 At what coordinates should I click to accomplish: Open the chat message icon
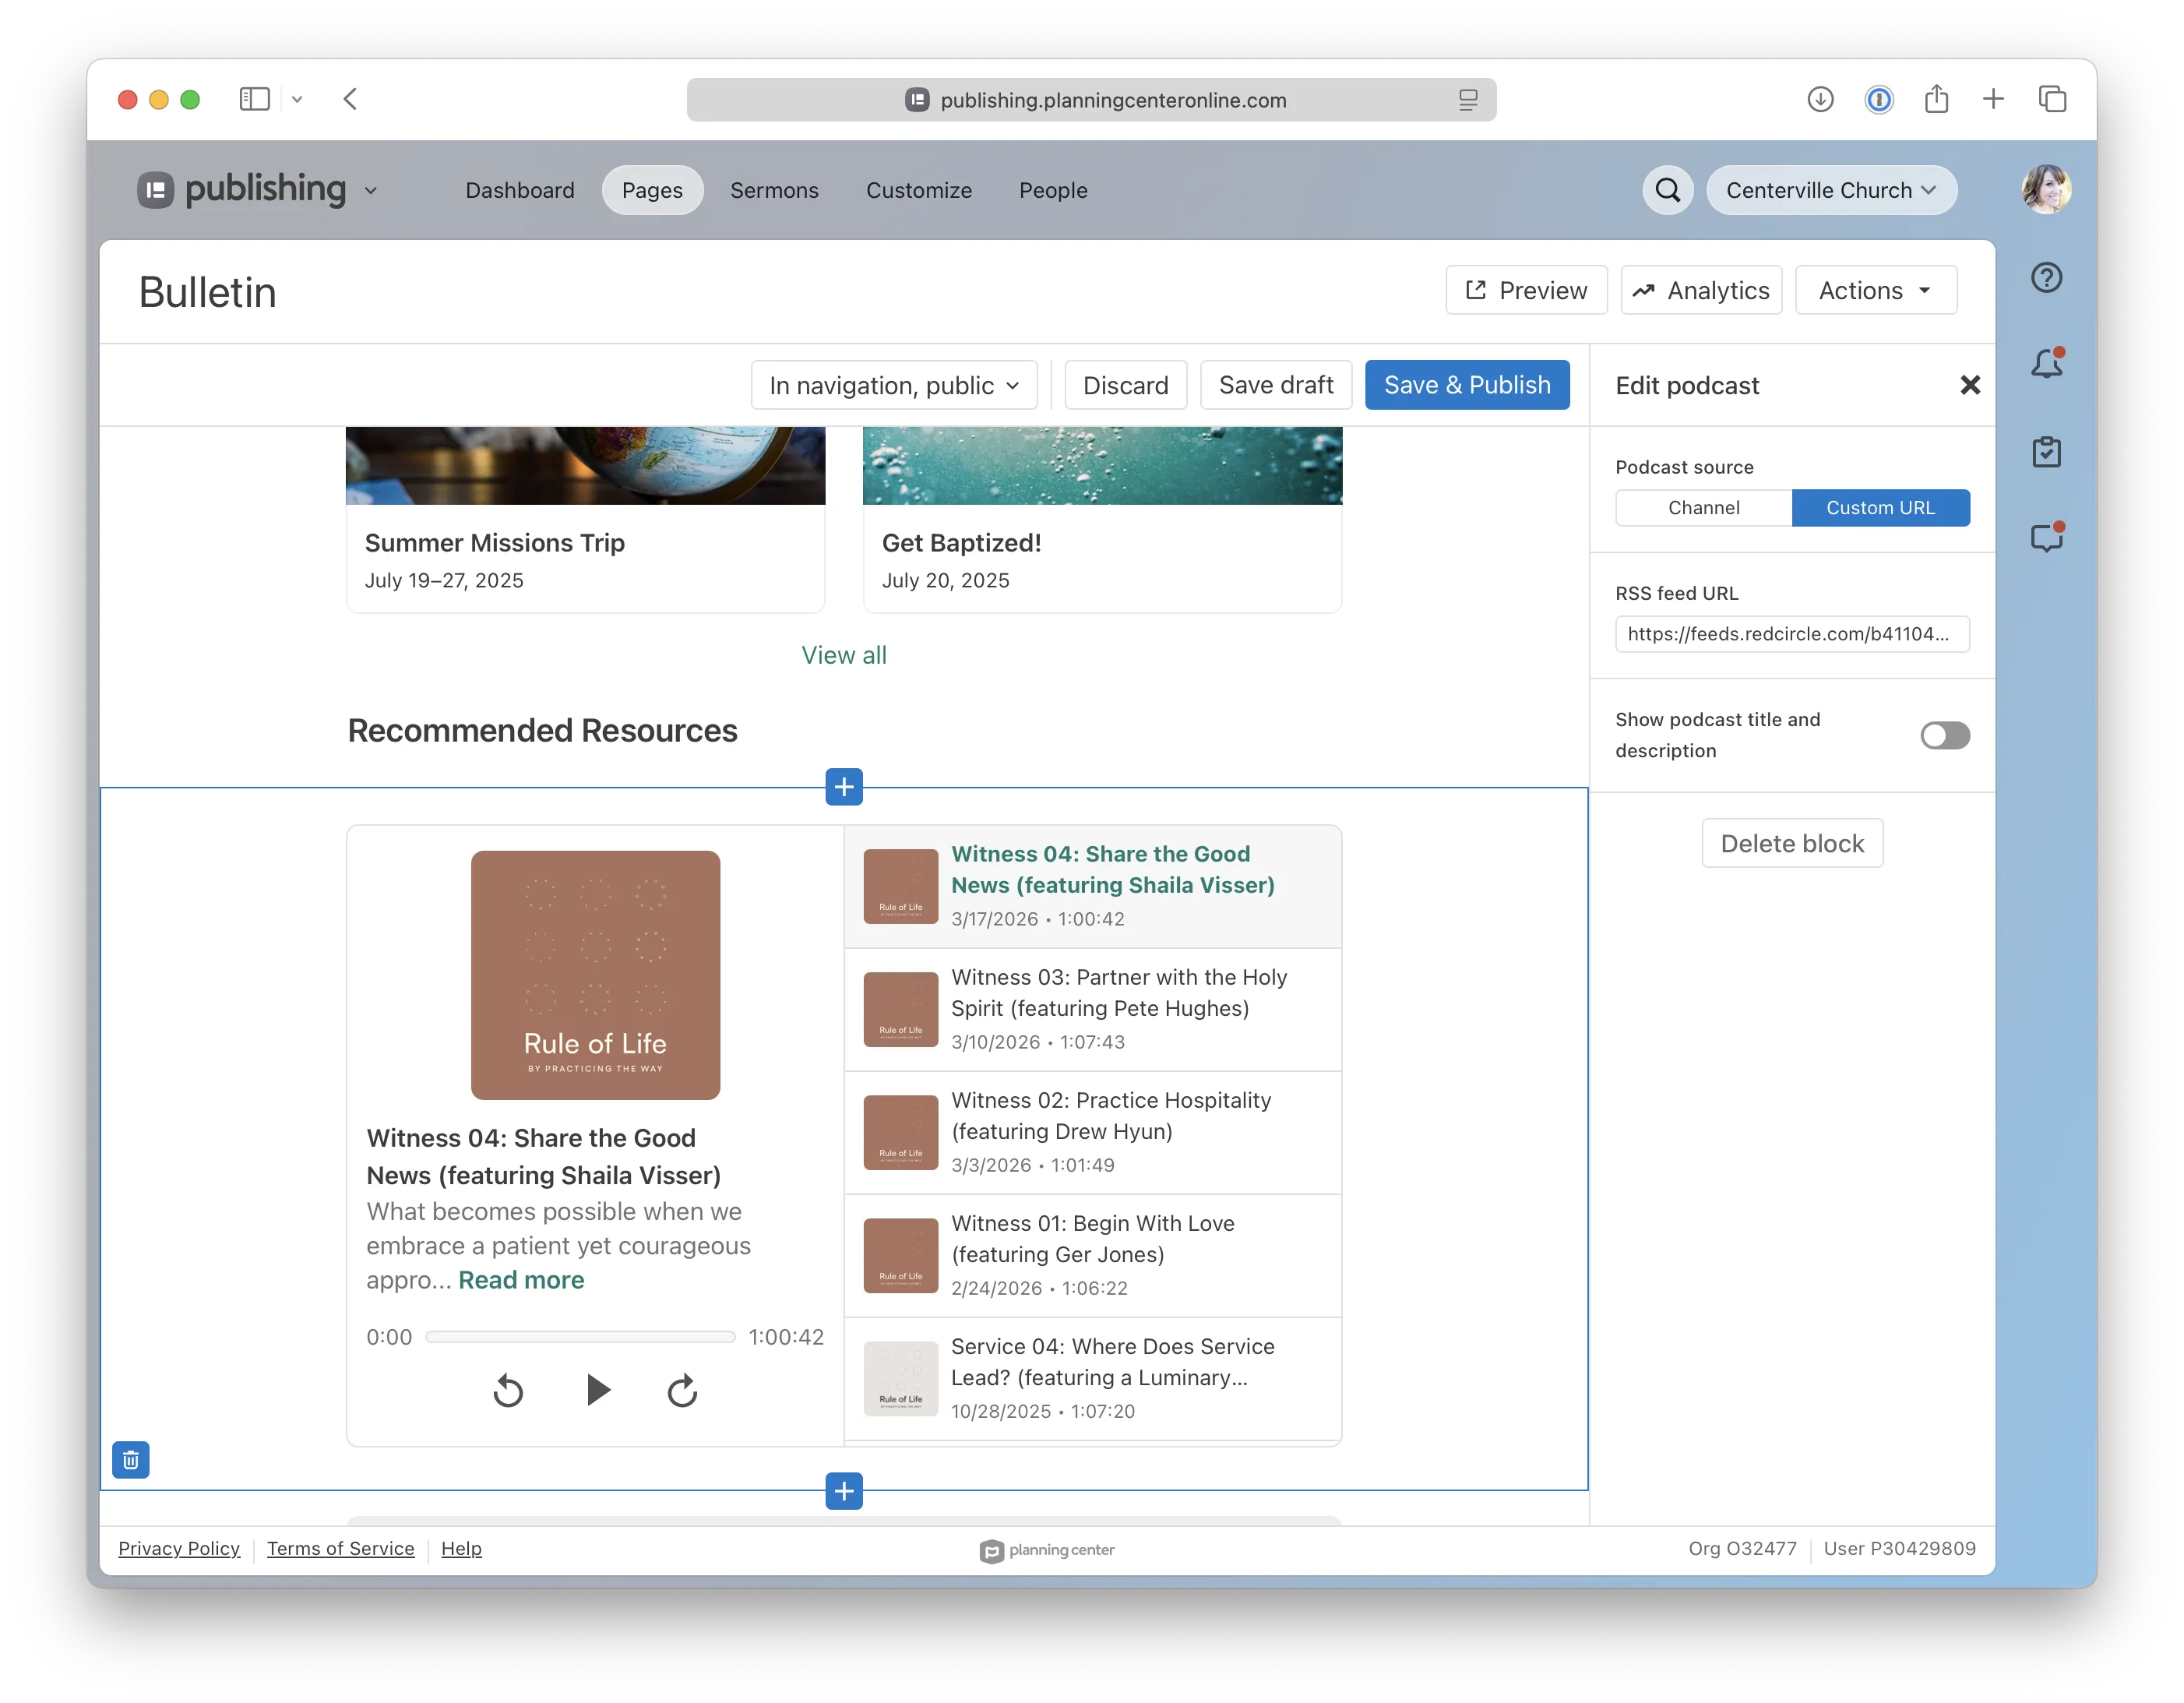(2046, 538)
